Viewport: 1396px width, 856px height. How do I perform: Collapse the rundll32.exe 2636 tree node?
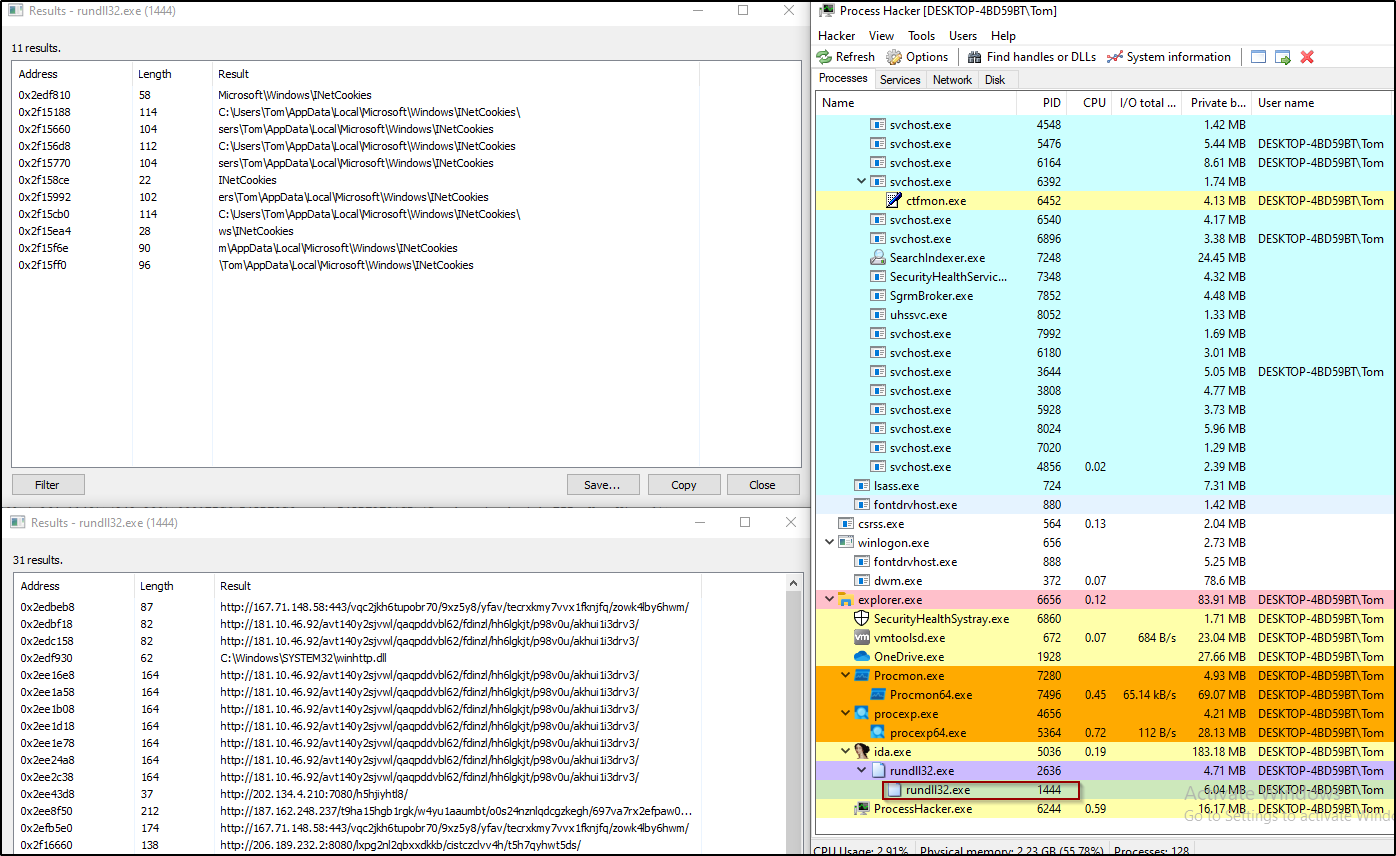coord(862,771)
